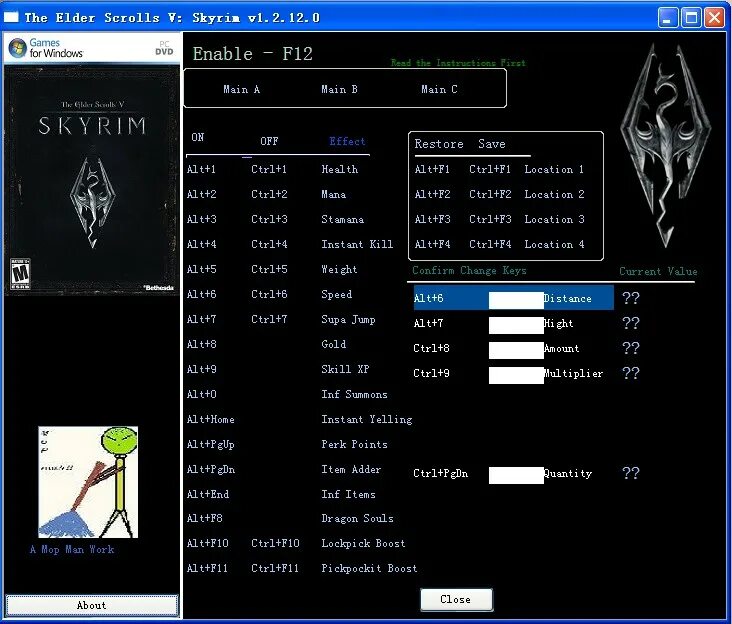
Task: Click 'Location 2' in the Restore/Save box
Action: click(554, 194)
